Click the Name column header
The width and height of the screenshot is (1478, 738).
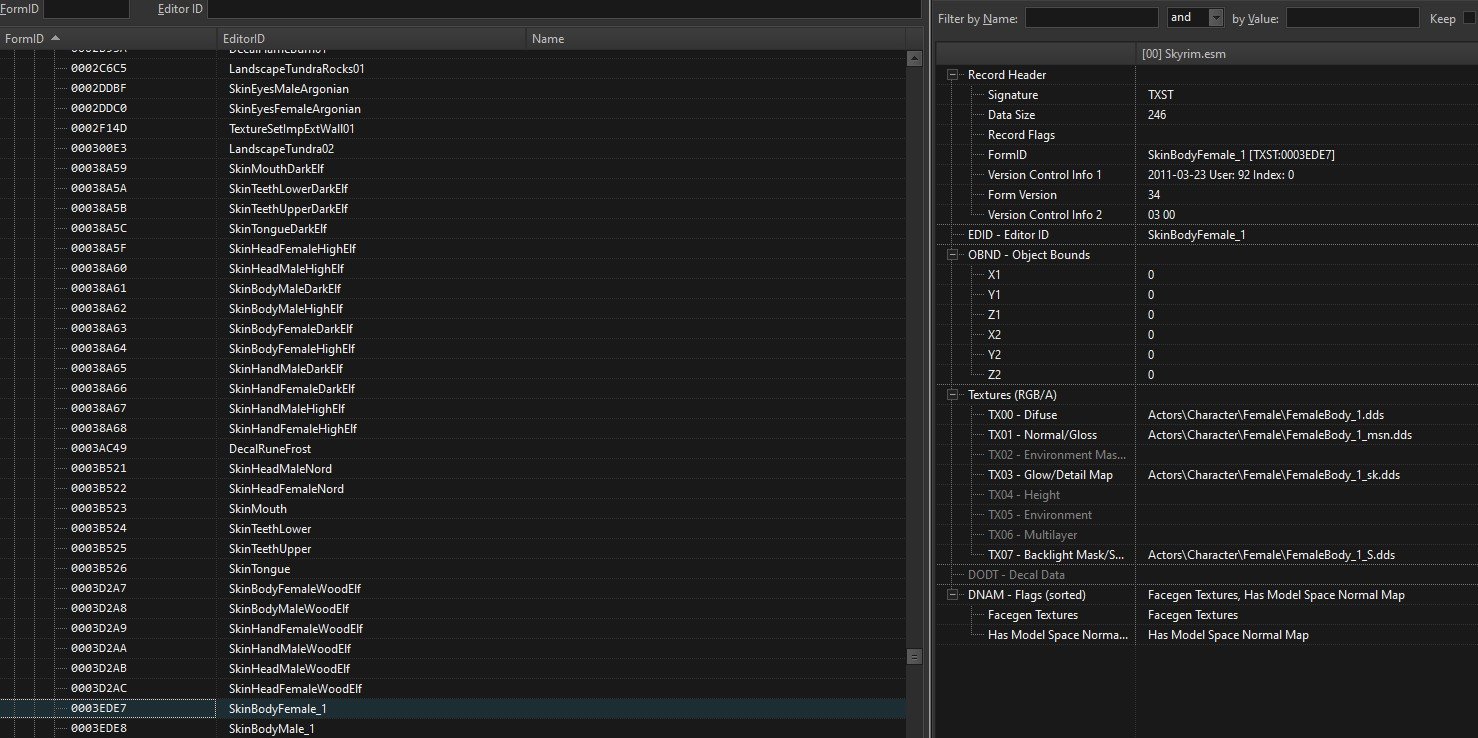tap(714, 39)
